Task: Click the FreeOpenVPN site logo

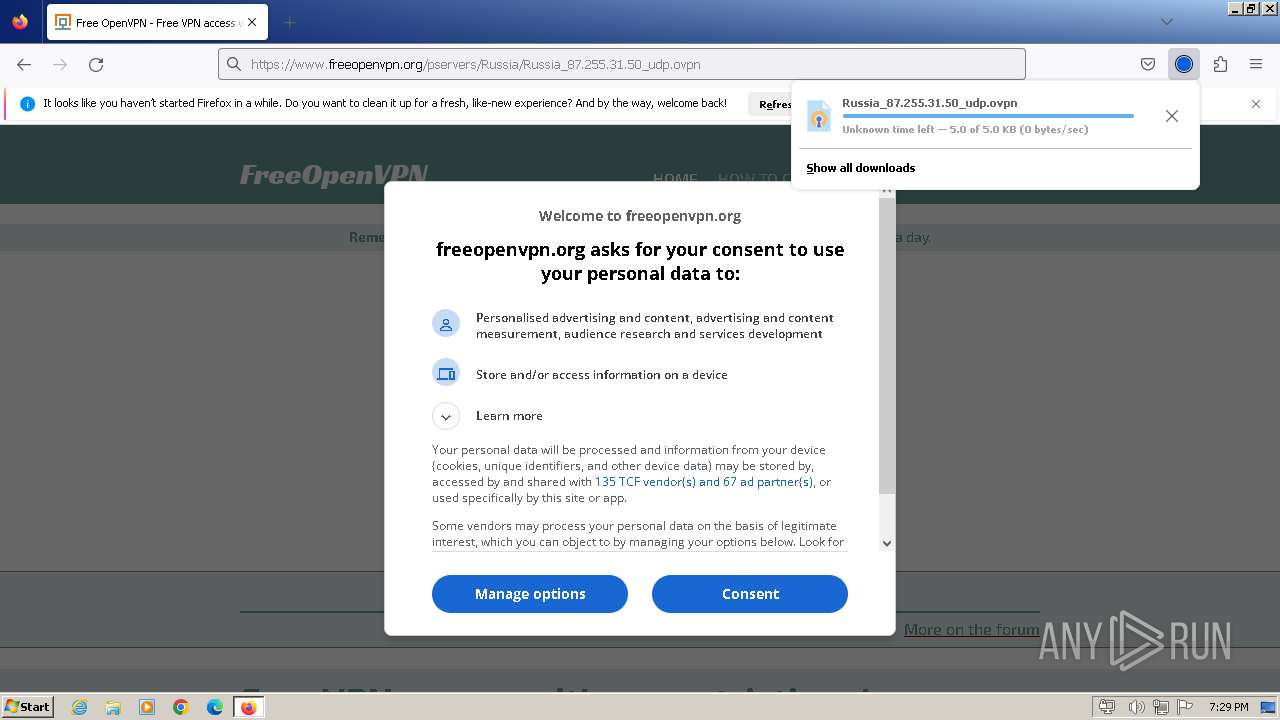Action: pos(334,174)
